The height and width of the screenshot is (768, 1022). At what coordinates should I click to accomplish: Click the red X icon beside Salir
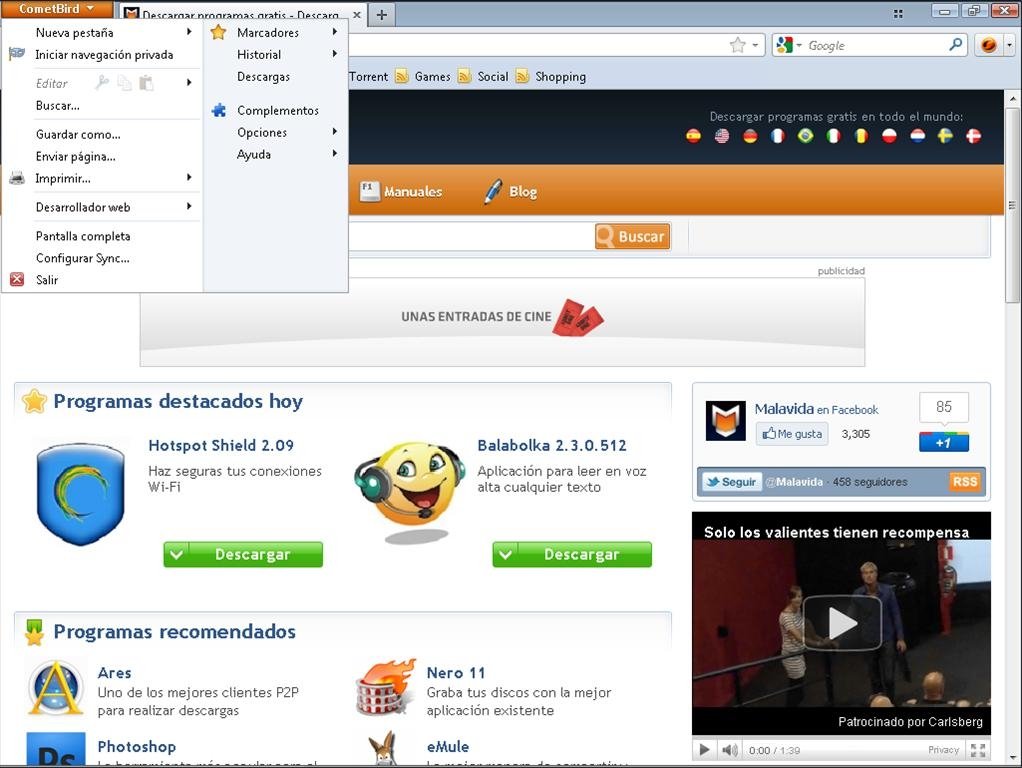tap(17, 280)
